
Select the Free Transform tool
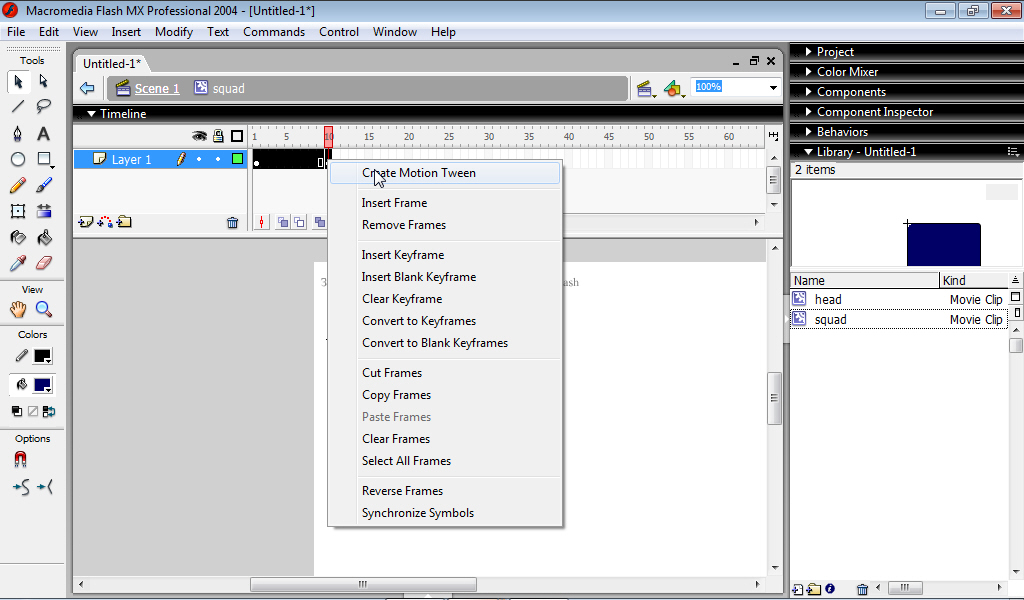[x=18, y=211]
